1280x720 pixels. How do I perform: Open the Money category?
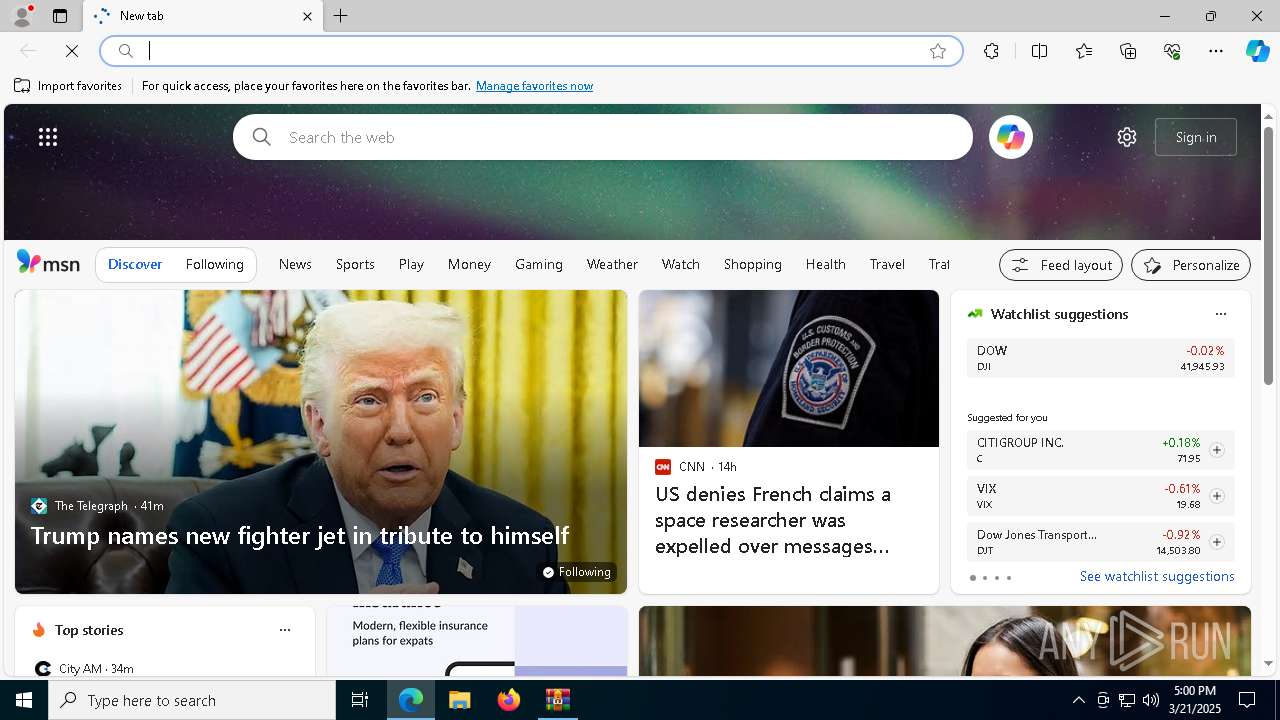click(x=469, y=264)
